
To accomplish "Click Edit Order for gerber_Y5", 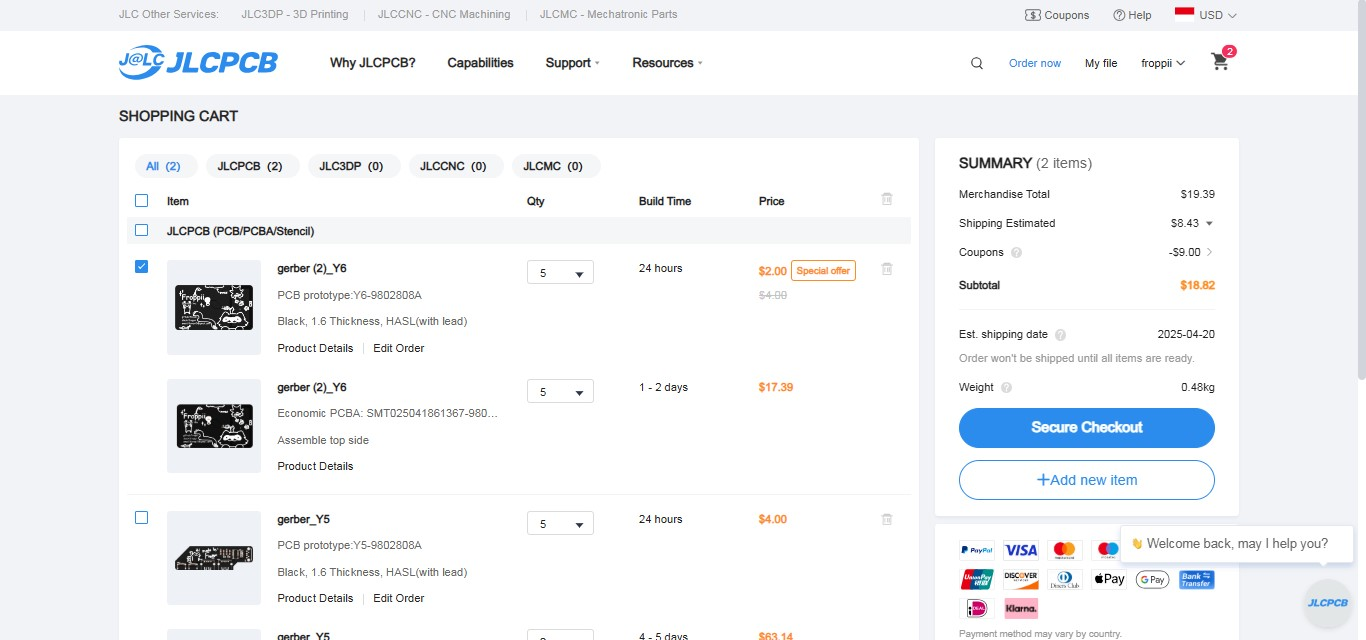I will [x=399, y=598].
